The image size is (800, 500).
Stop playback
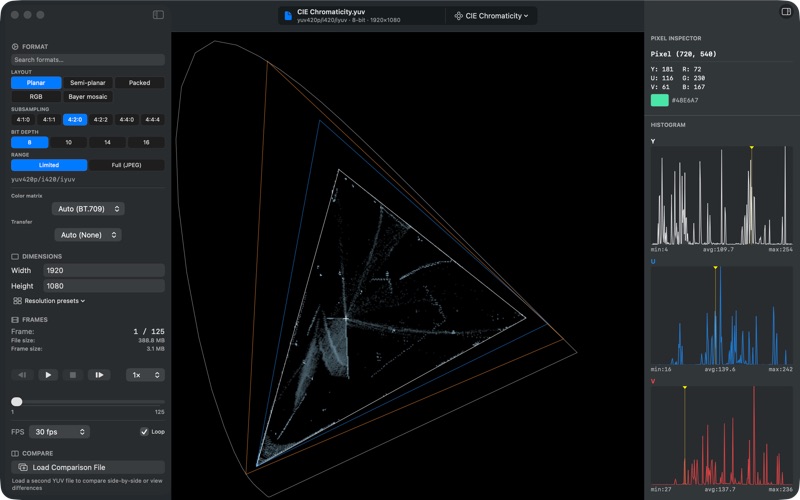(73, 375)
